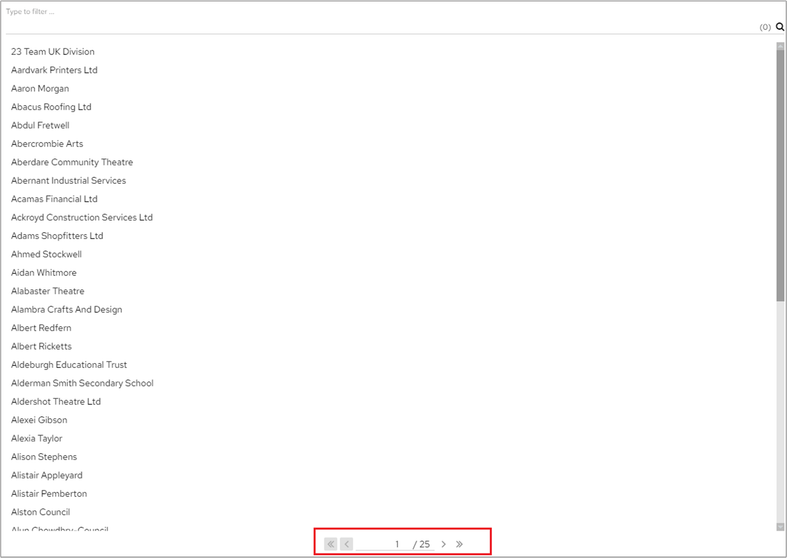Select 'Alistair Appleyard'
This screenshot has height=558, width=787.
[x=47, y=475]
